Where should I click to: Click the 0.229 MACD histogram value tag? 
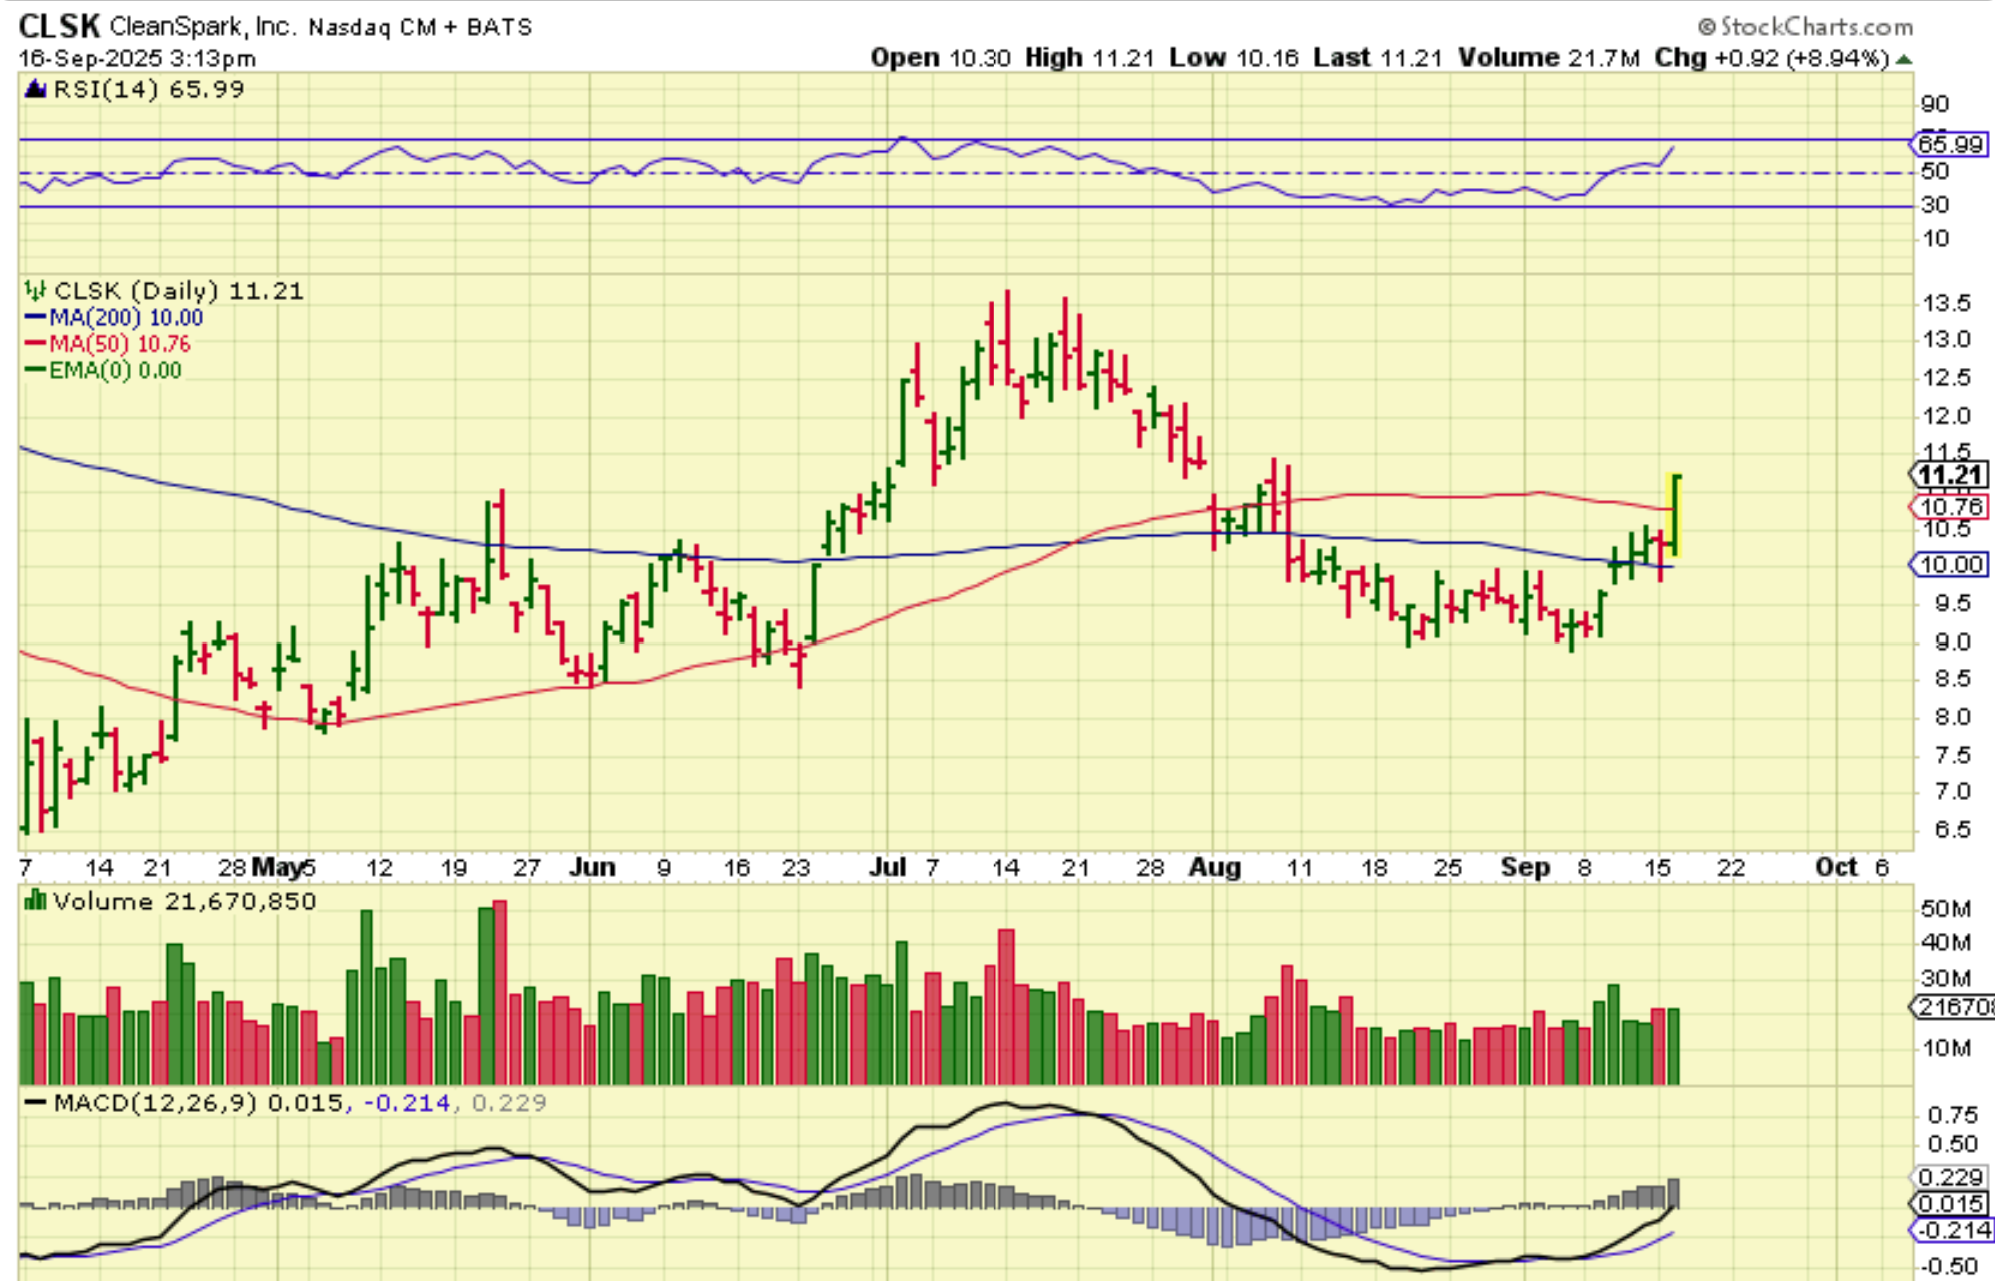click(1950, 1177)
